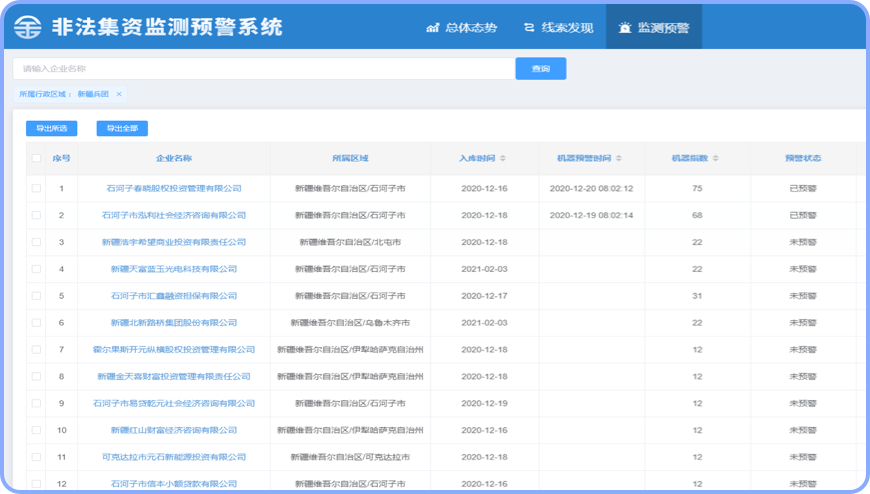Viewport: 870px width, 494px height.
Task: Sort by 机器预警时间 column arrows
Action: (619, 158)
